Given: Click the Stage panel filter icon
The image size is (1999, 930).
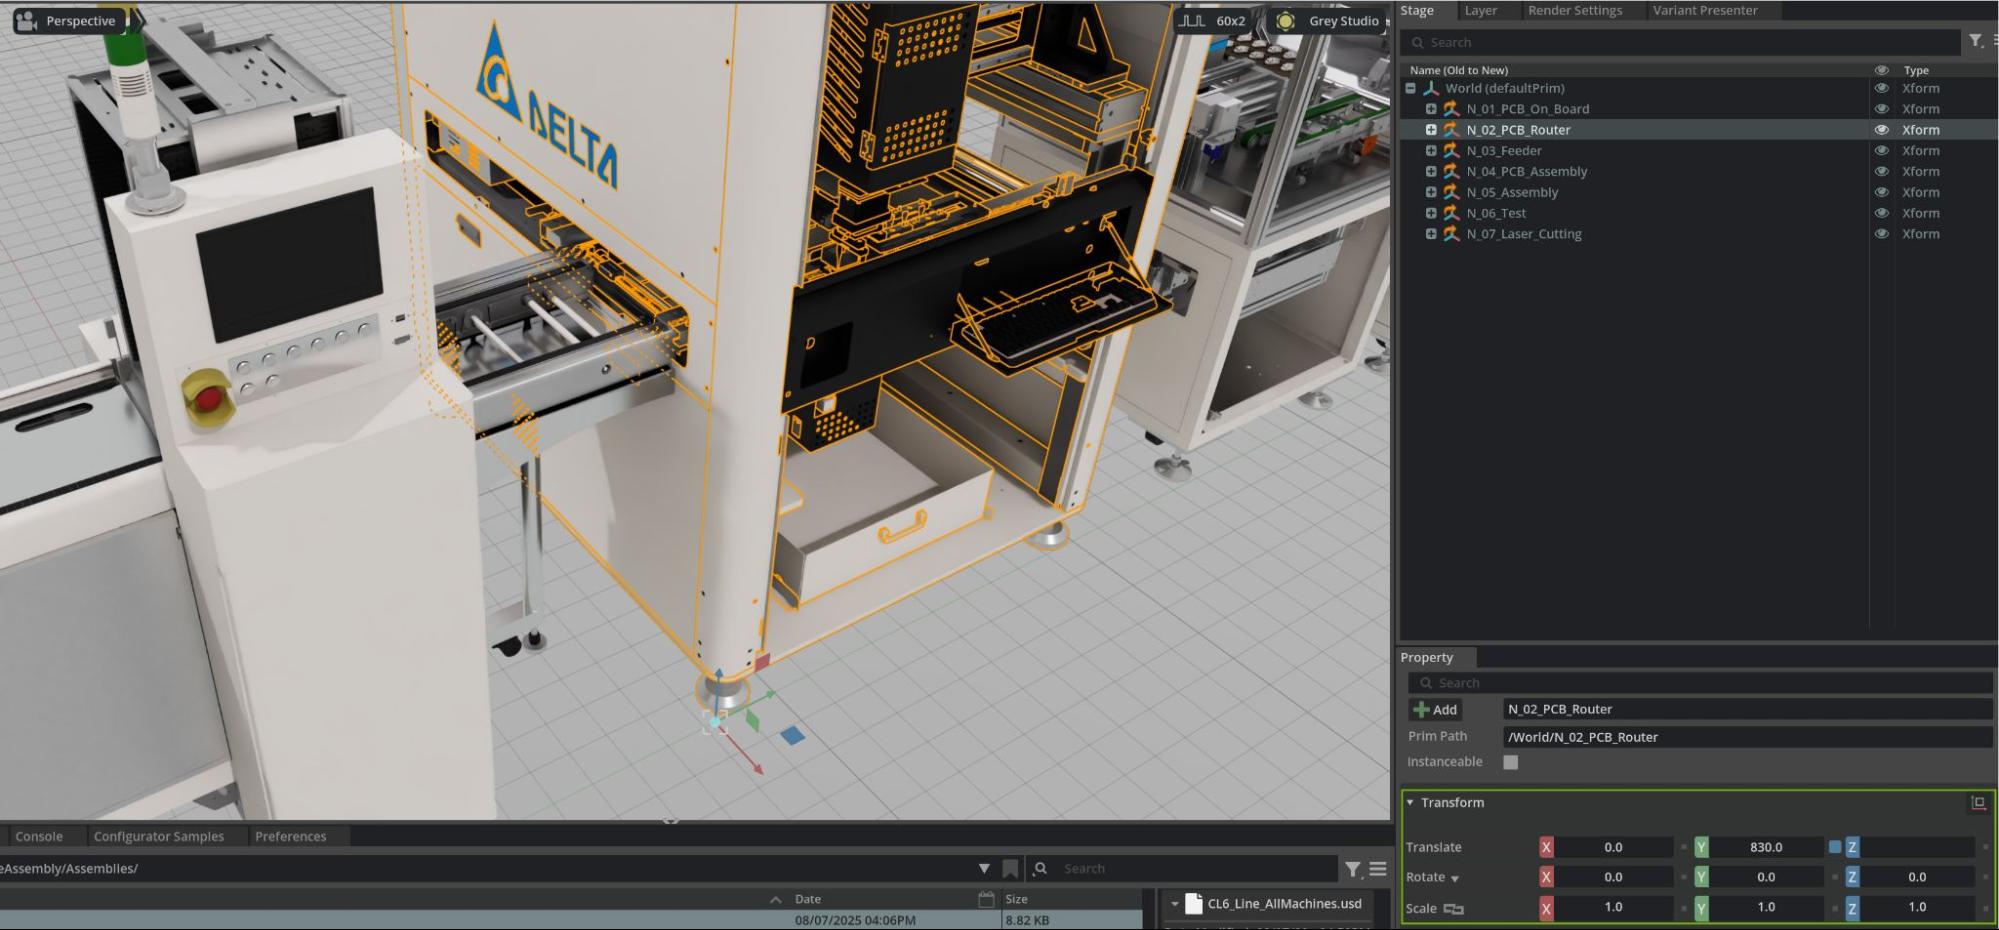Looking at the screenshot, I should (1975, 41).
